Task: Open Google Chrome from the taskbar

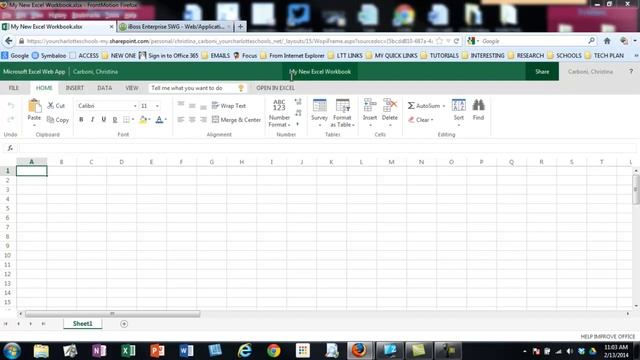Action: [x=273, y=351]
